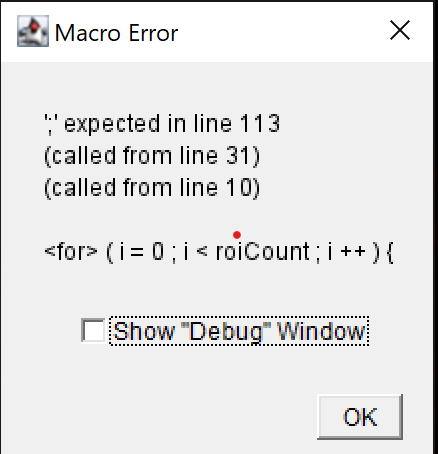This screenshot has height=454, width=438.
Task: Click the word "Window" in the checkbox label
Action: [x=321, y=331]
